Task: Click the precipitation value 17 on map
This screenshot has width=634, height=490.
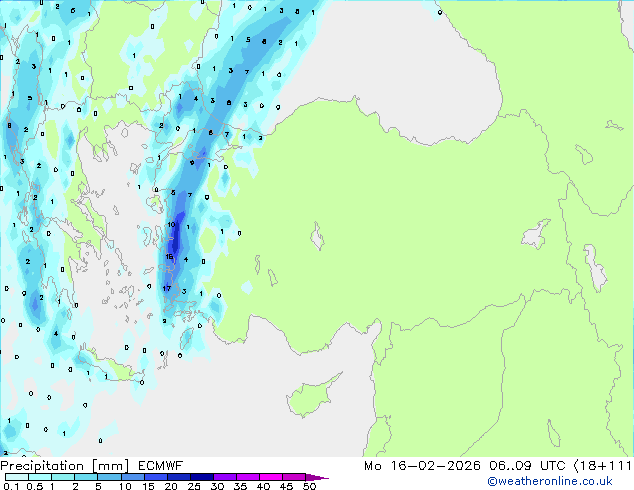Action: click(167, 288)
